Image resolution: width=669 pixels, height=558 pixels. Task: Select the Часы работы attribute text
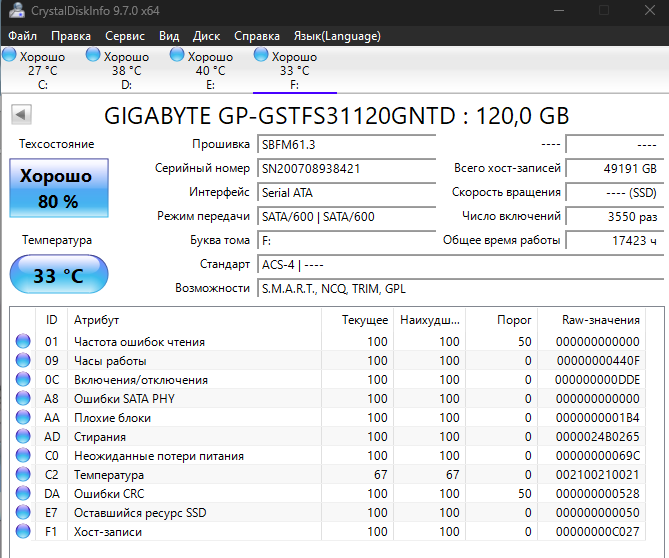(110, 361)
